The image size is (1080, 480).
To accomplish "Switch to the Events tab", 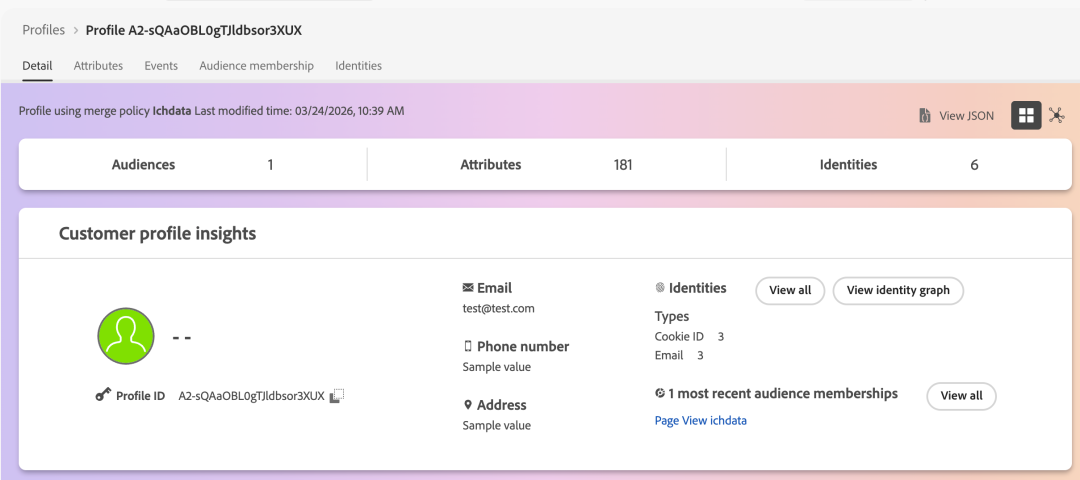I will tap(161, 66).
